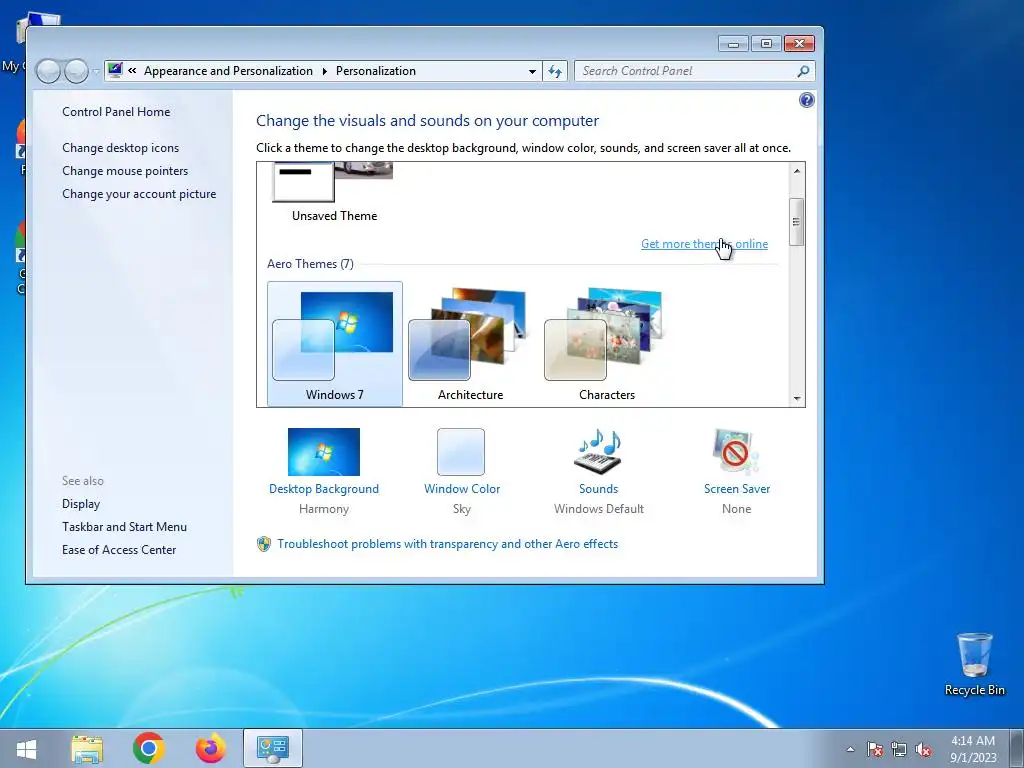The image size is (1024, 768).
Task: Click the theme list scrollbar thumb
Action: click(797, 222)
